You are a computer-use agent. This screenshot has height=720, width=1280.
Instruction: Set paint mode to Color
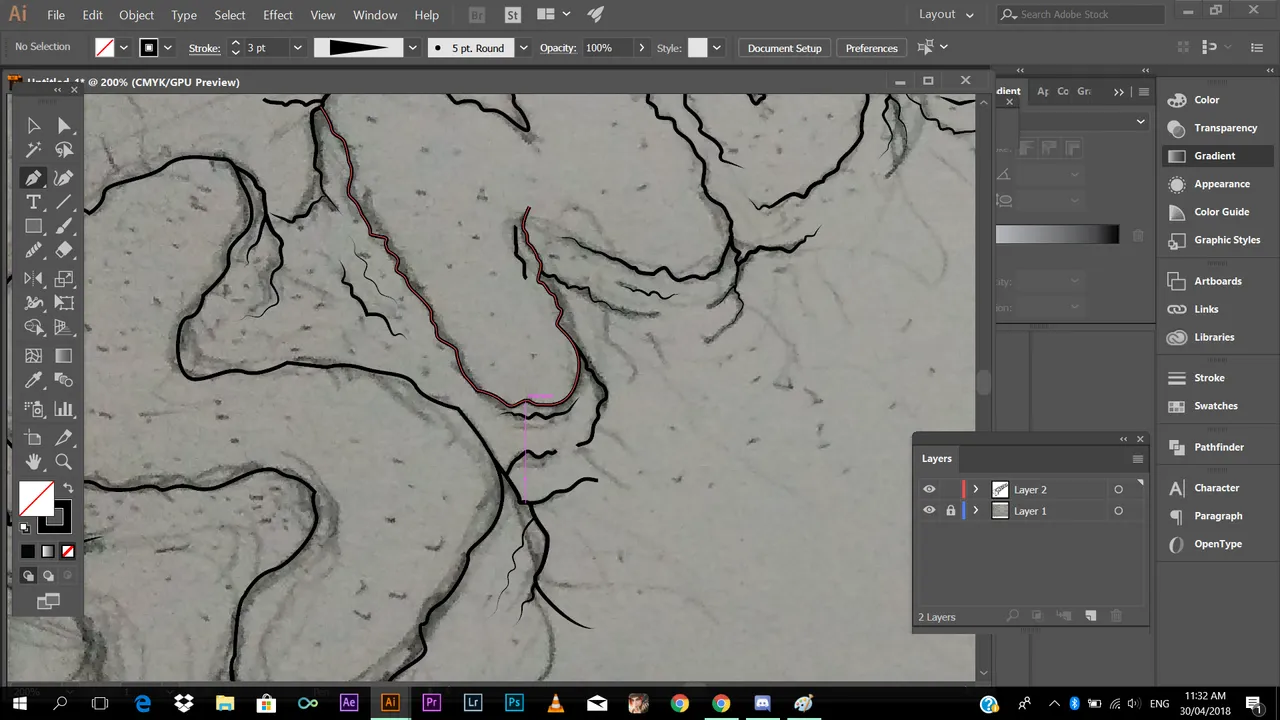28,551
